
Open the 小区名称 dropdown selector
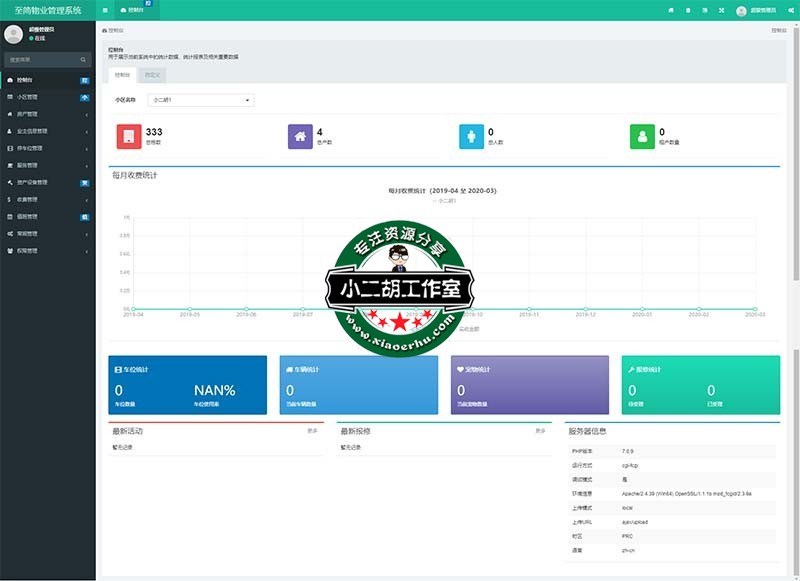click(201, 100)
